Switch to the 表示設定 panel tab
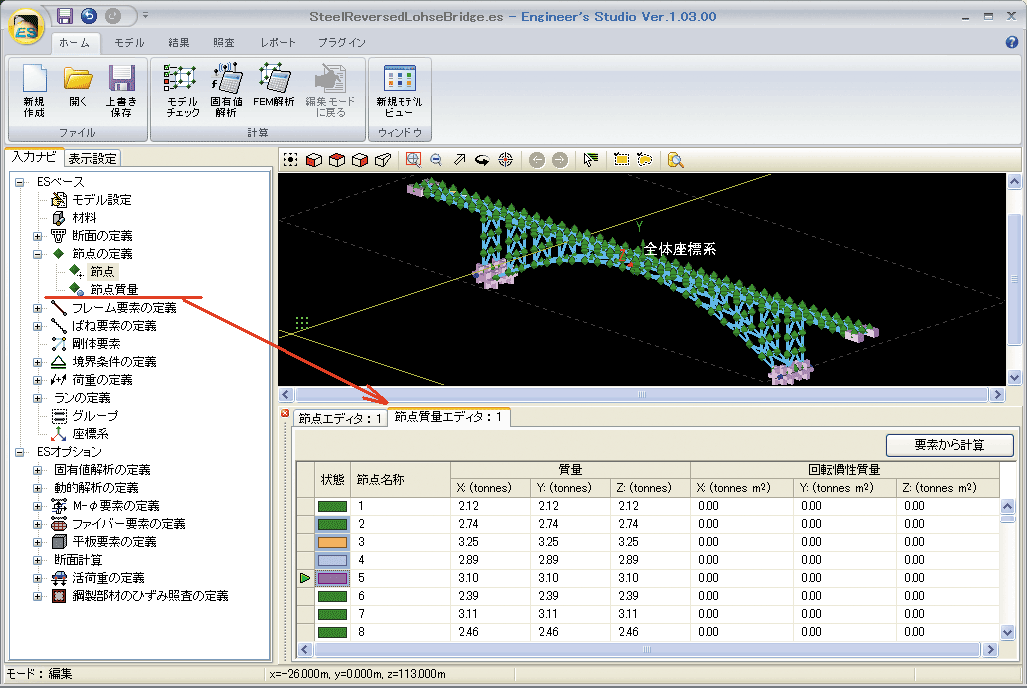Viewport: 1027px width, 688px height. (x=92, y=159)
